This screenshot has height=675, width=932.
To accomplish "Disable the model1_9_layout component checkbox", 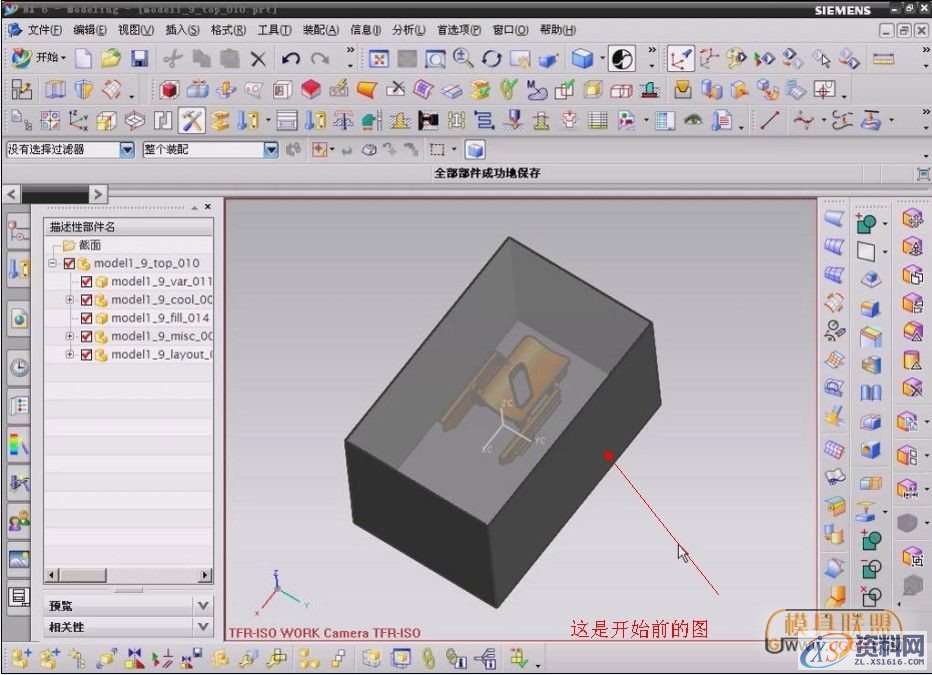I will (x=85, y=354).
